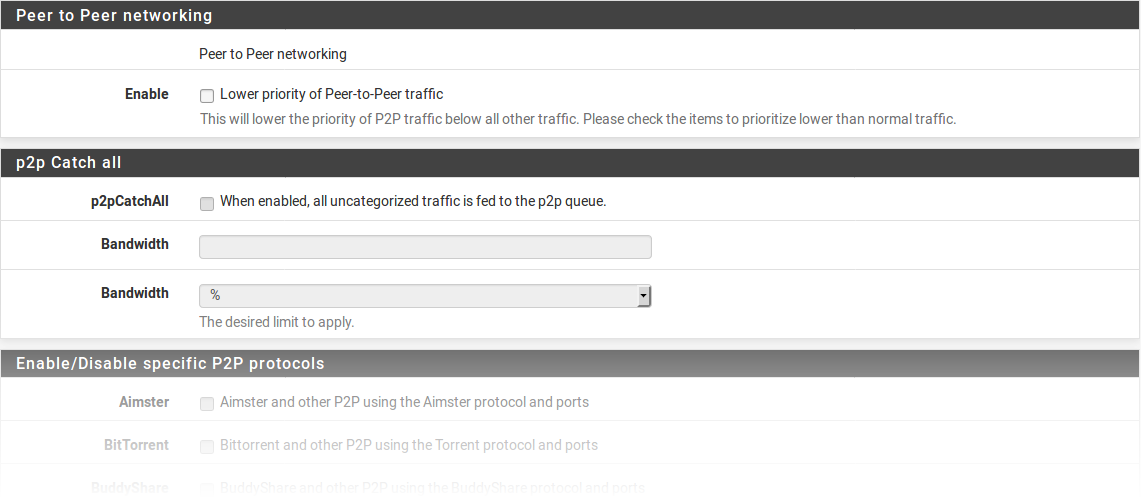Click the Bandwidth text input field

[425, 247]
